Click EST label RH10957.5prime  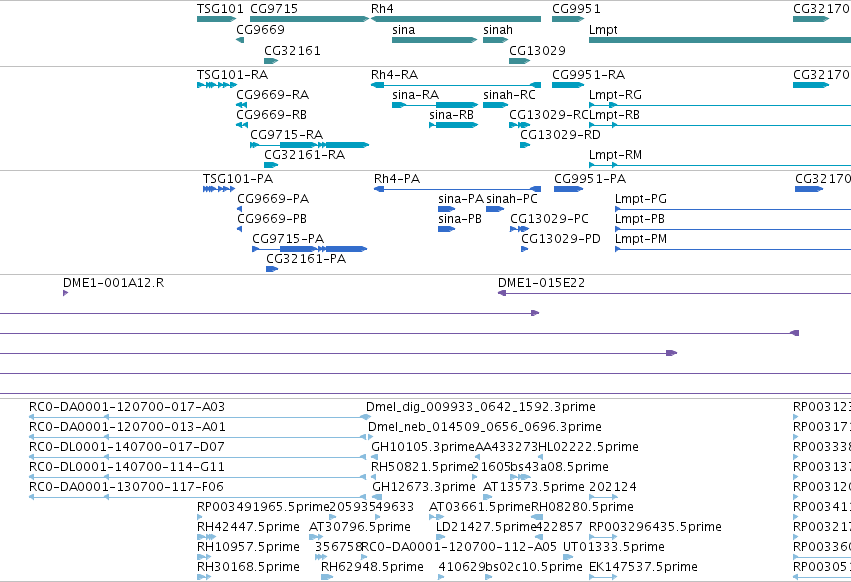(249, 547)
